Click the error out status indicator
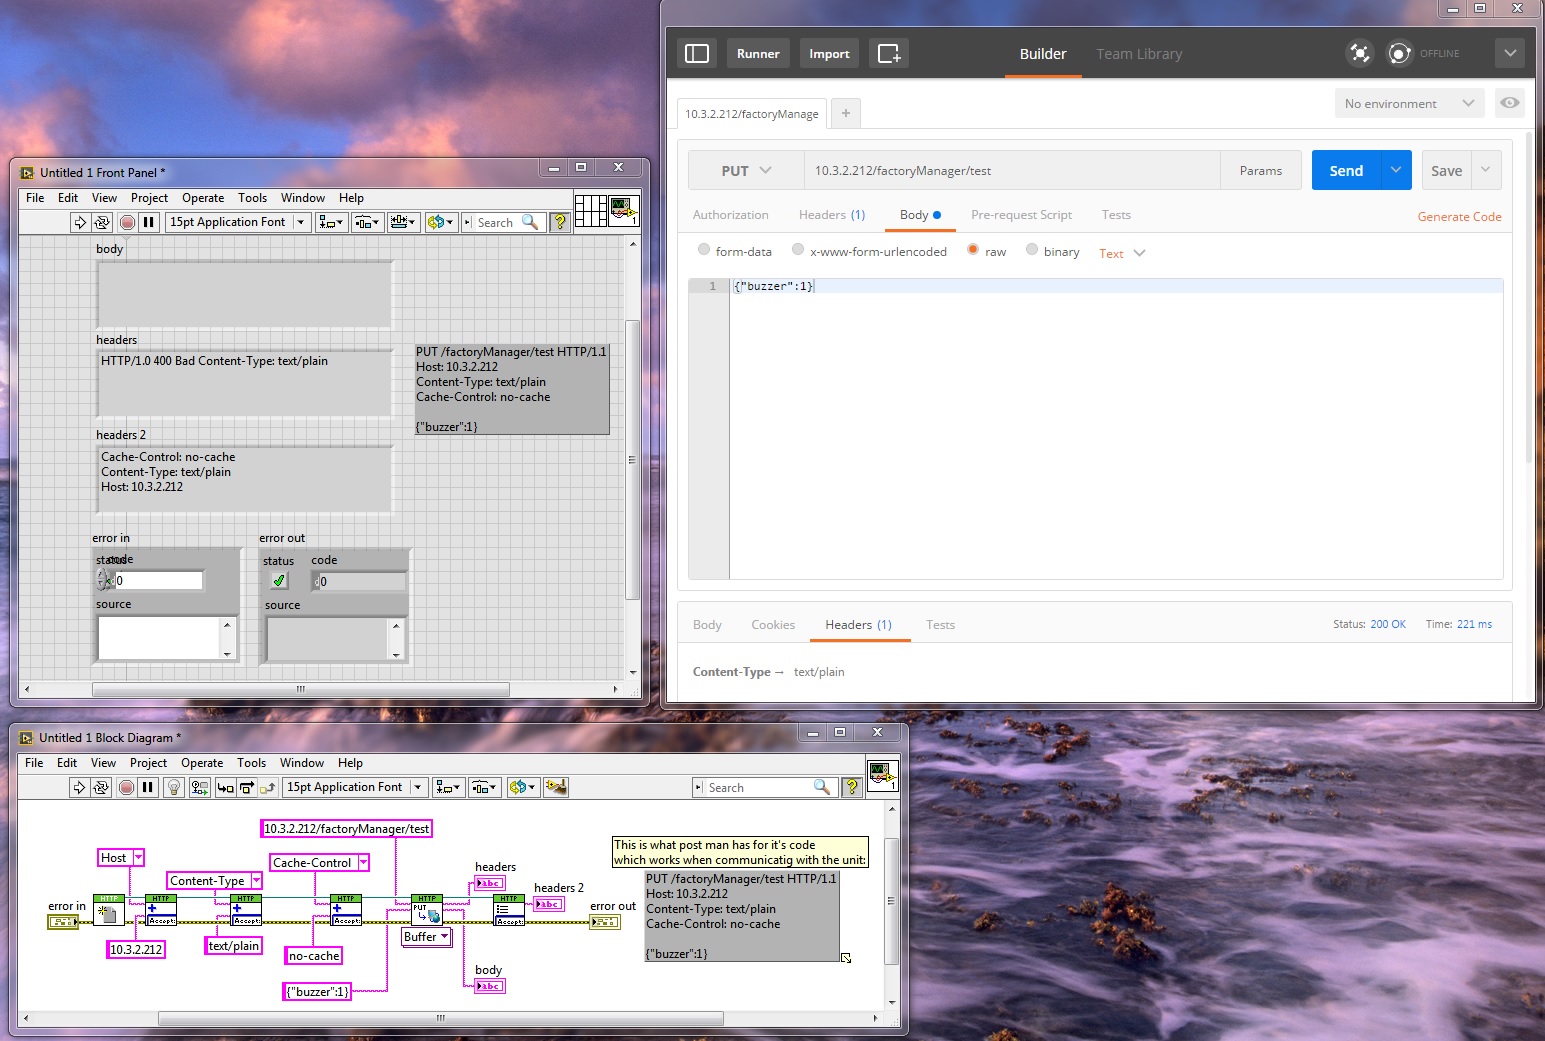Viewport: 1545px width, 1041px height. click(x=279, y=581)
